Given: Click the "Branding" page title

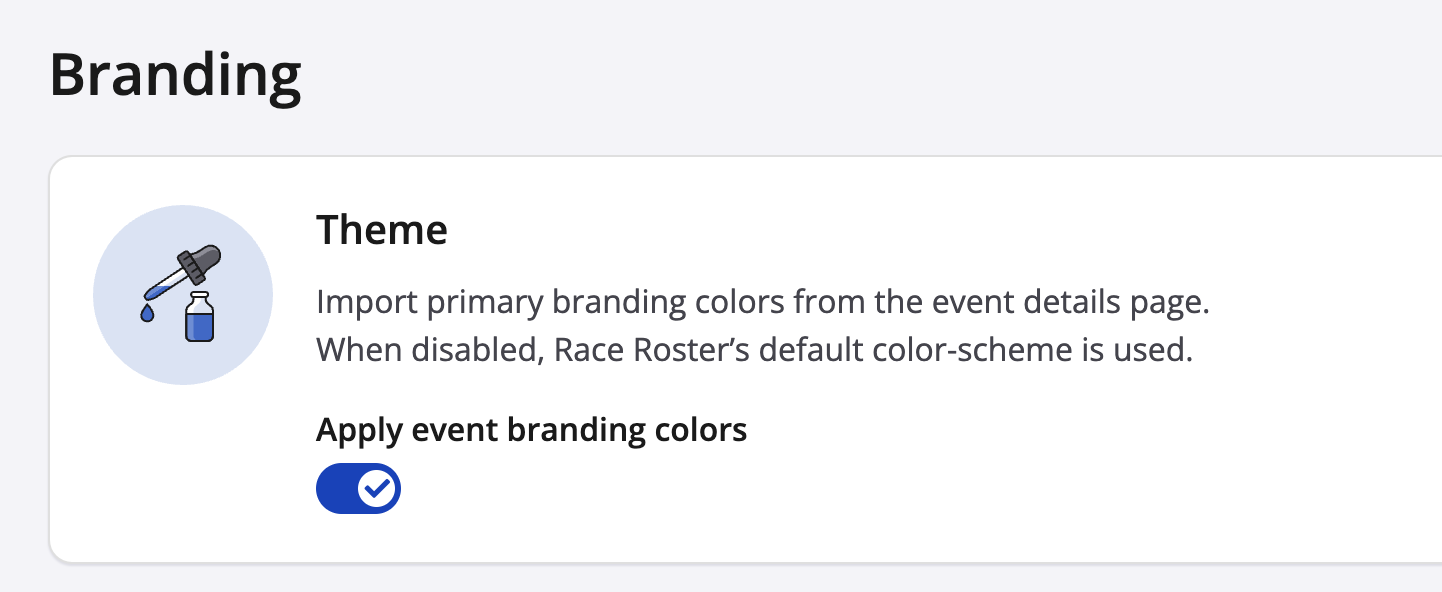Looking at the screenshot, I should click(175, 75).
